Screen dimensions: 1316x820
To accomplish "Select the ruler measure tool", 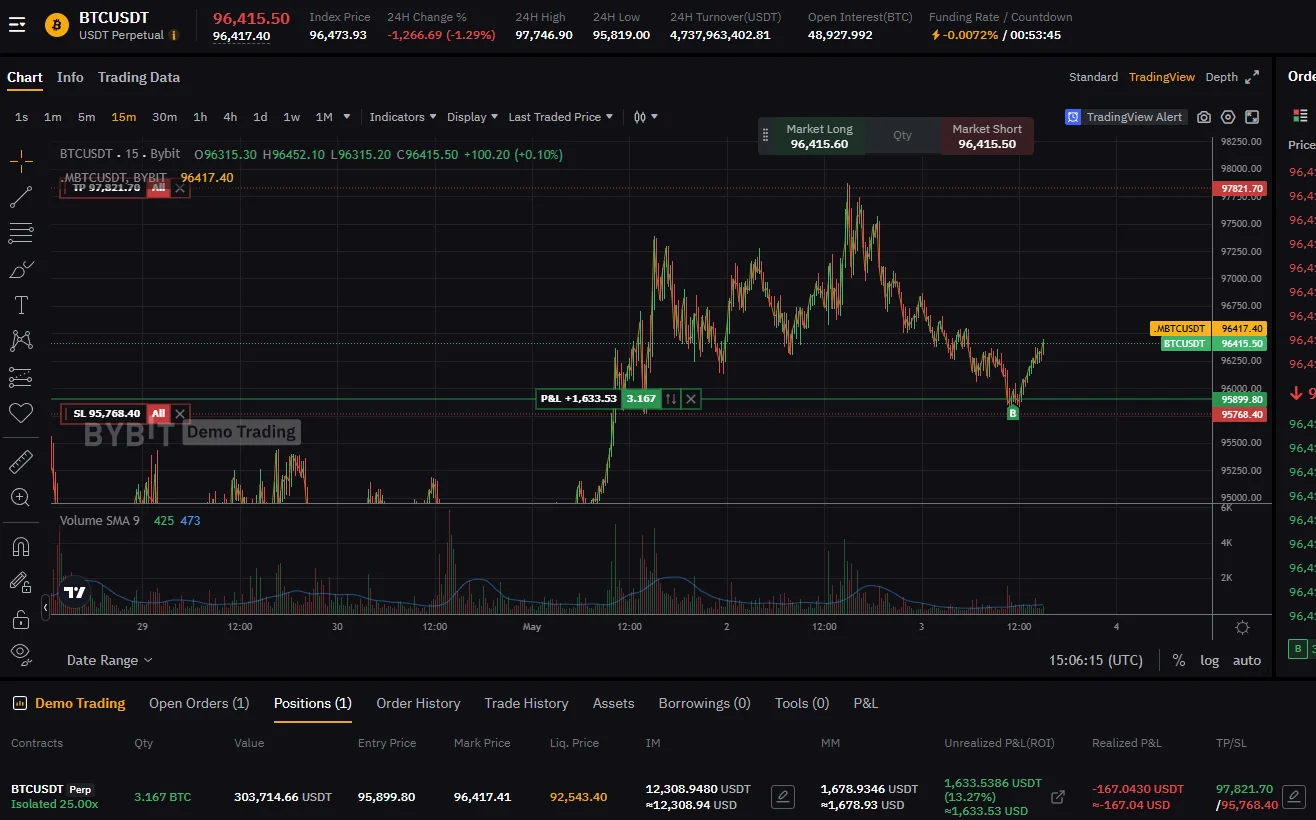I will [21, 461].
